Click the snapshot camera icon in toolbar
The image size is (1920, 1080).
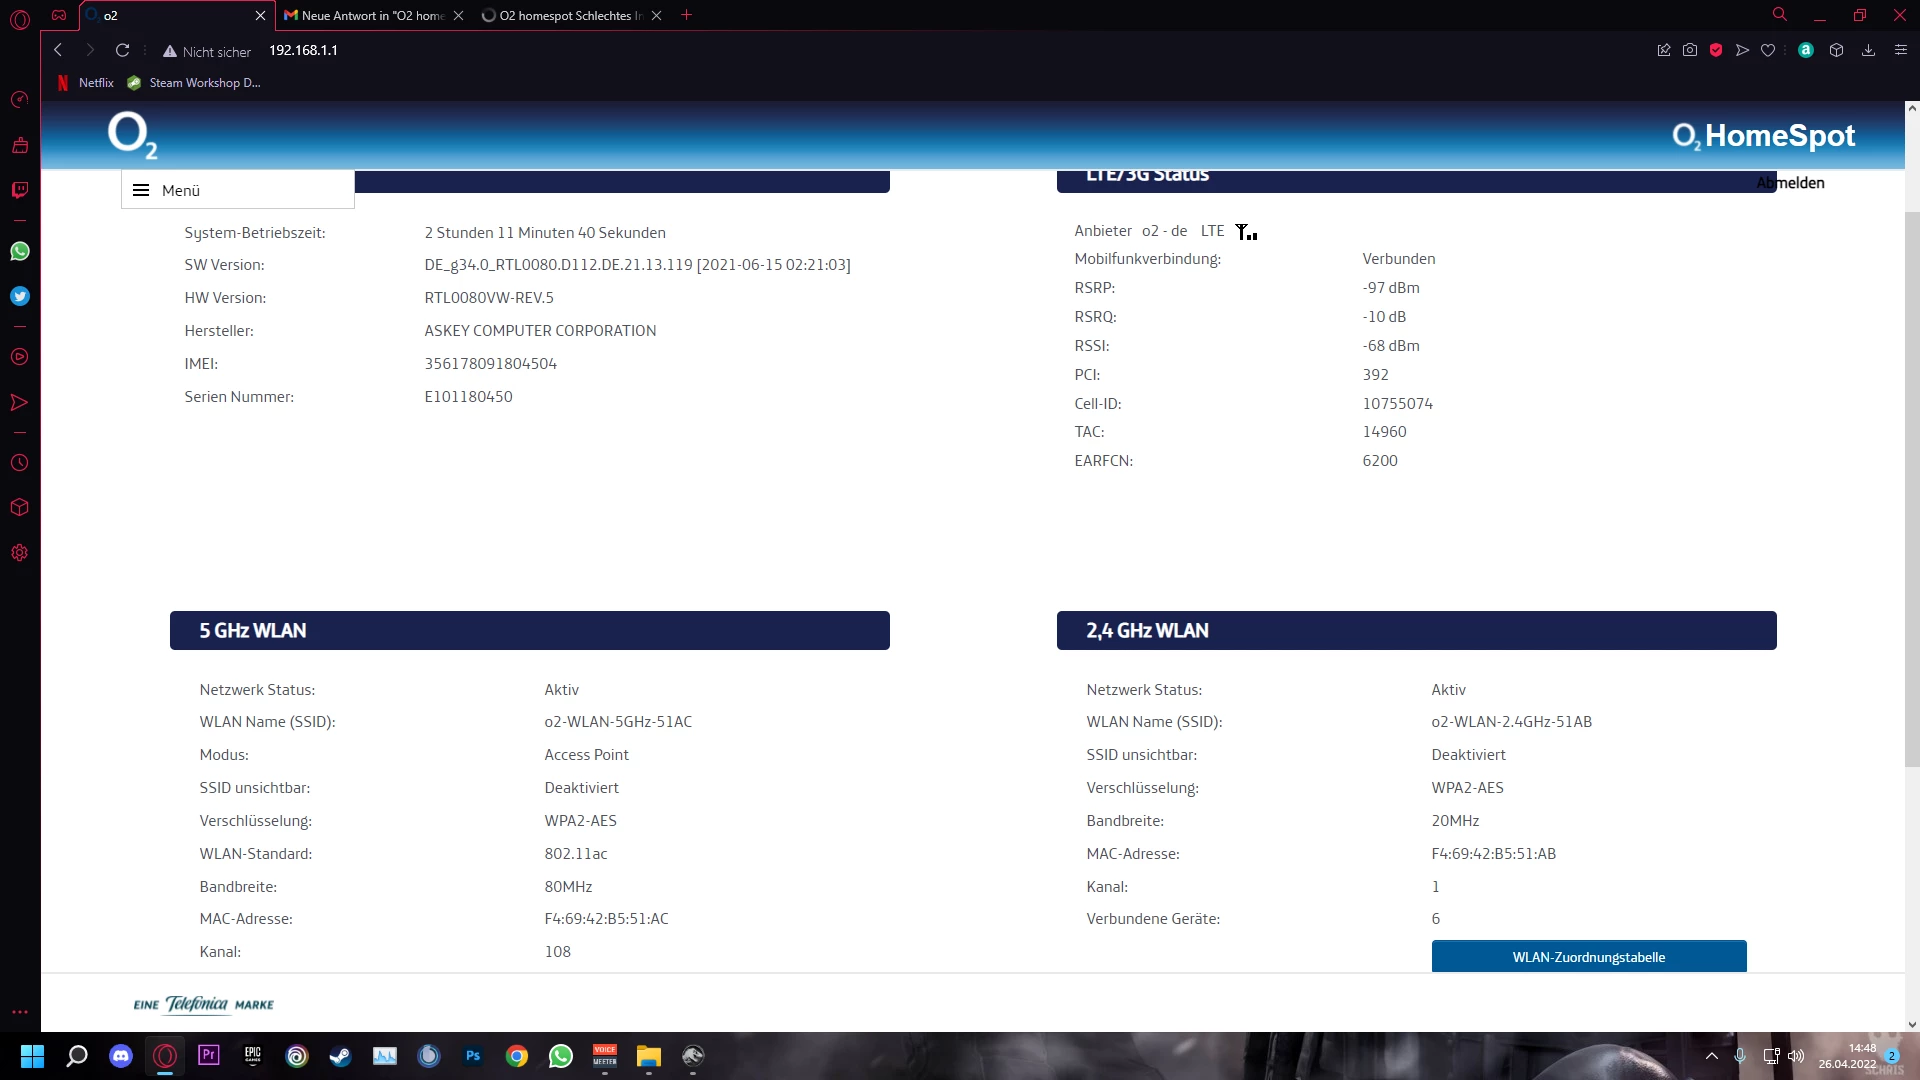pyautogui.click(x=1690, y=50)
